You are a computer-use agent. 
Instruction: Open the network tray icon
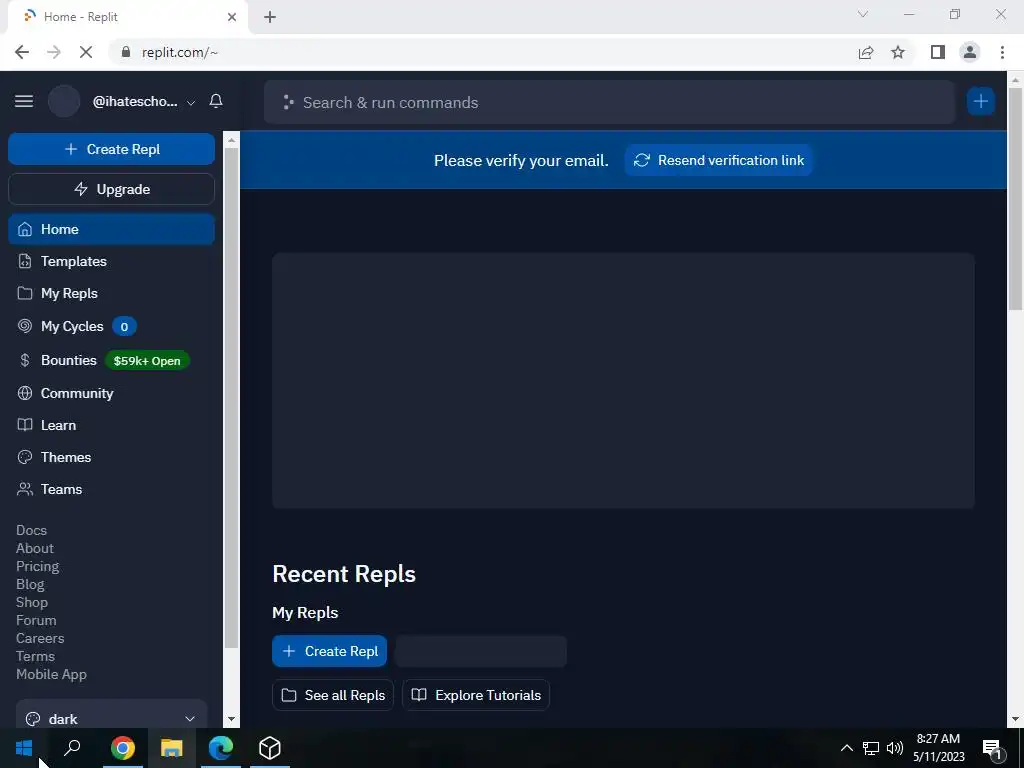pos(871,748)
